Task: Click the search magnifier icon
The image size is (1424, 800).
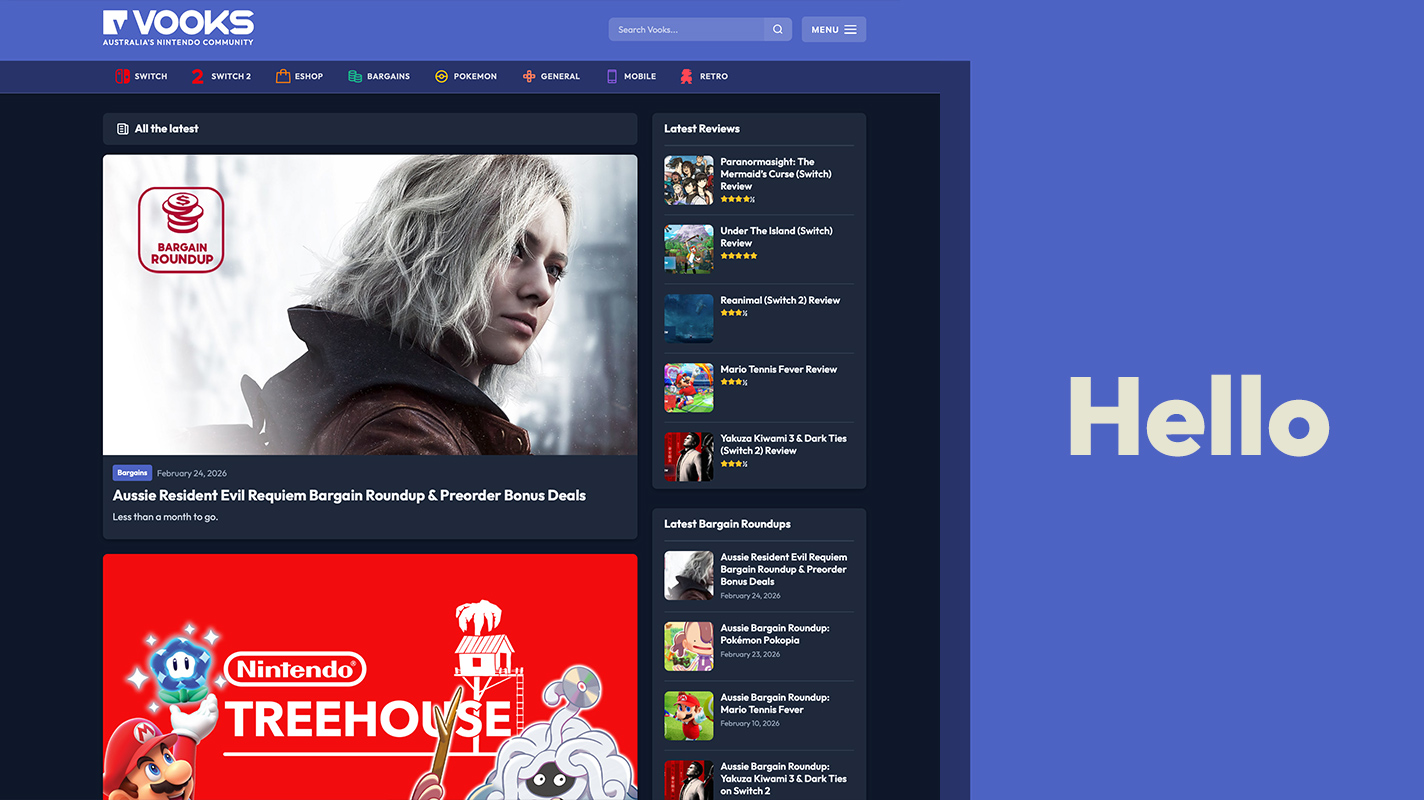Action: pyautogui.click(x=777, y=30)
